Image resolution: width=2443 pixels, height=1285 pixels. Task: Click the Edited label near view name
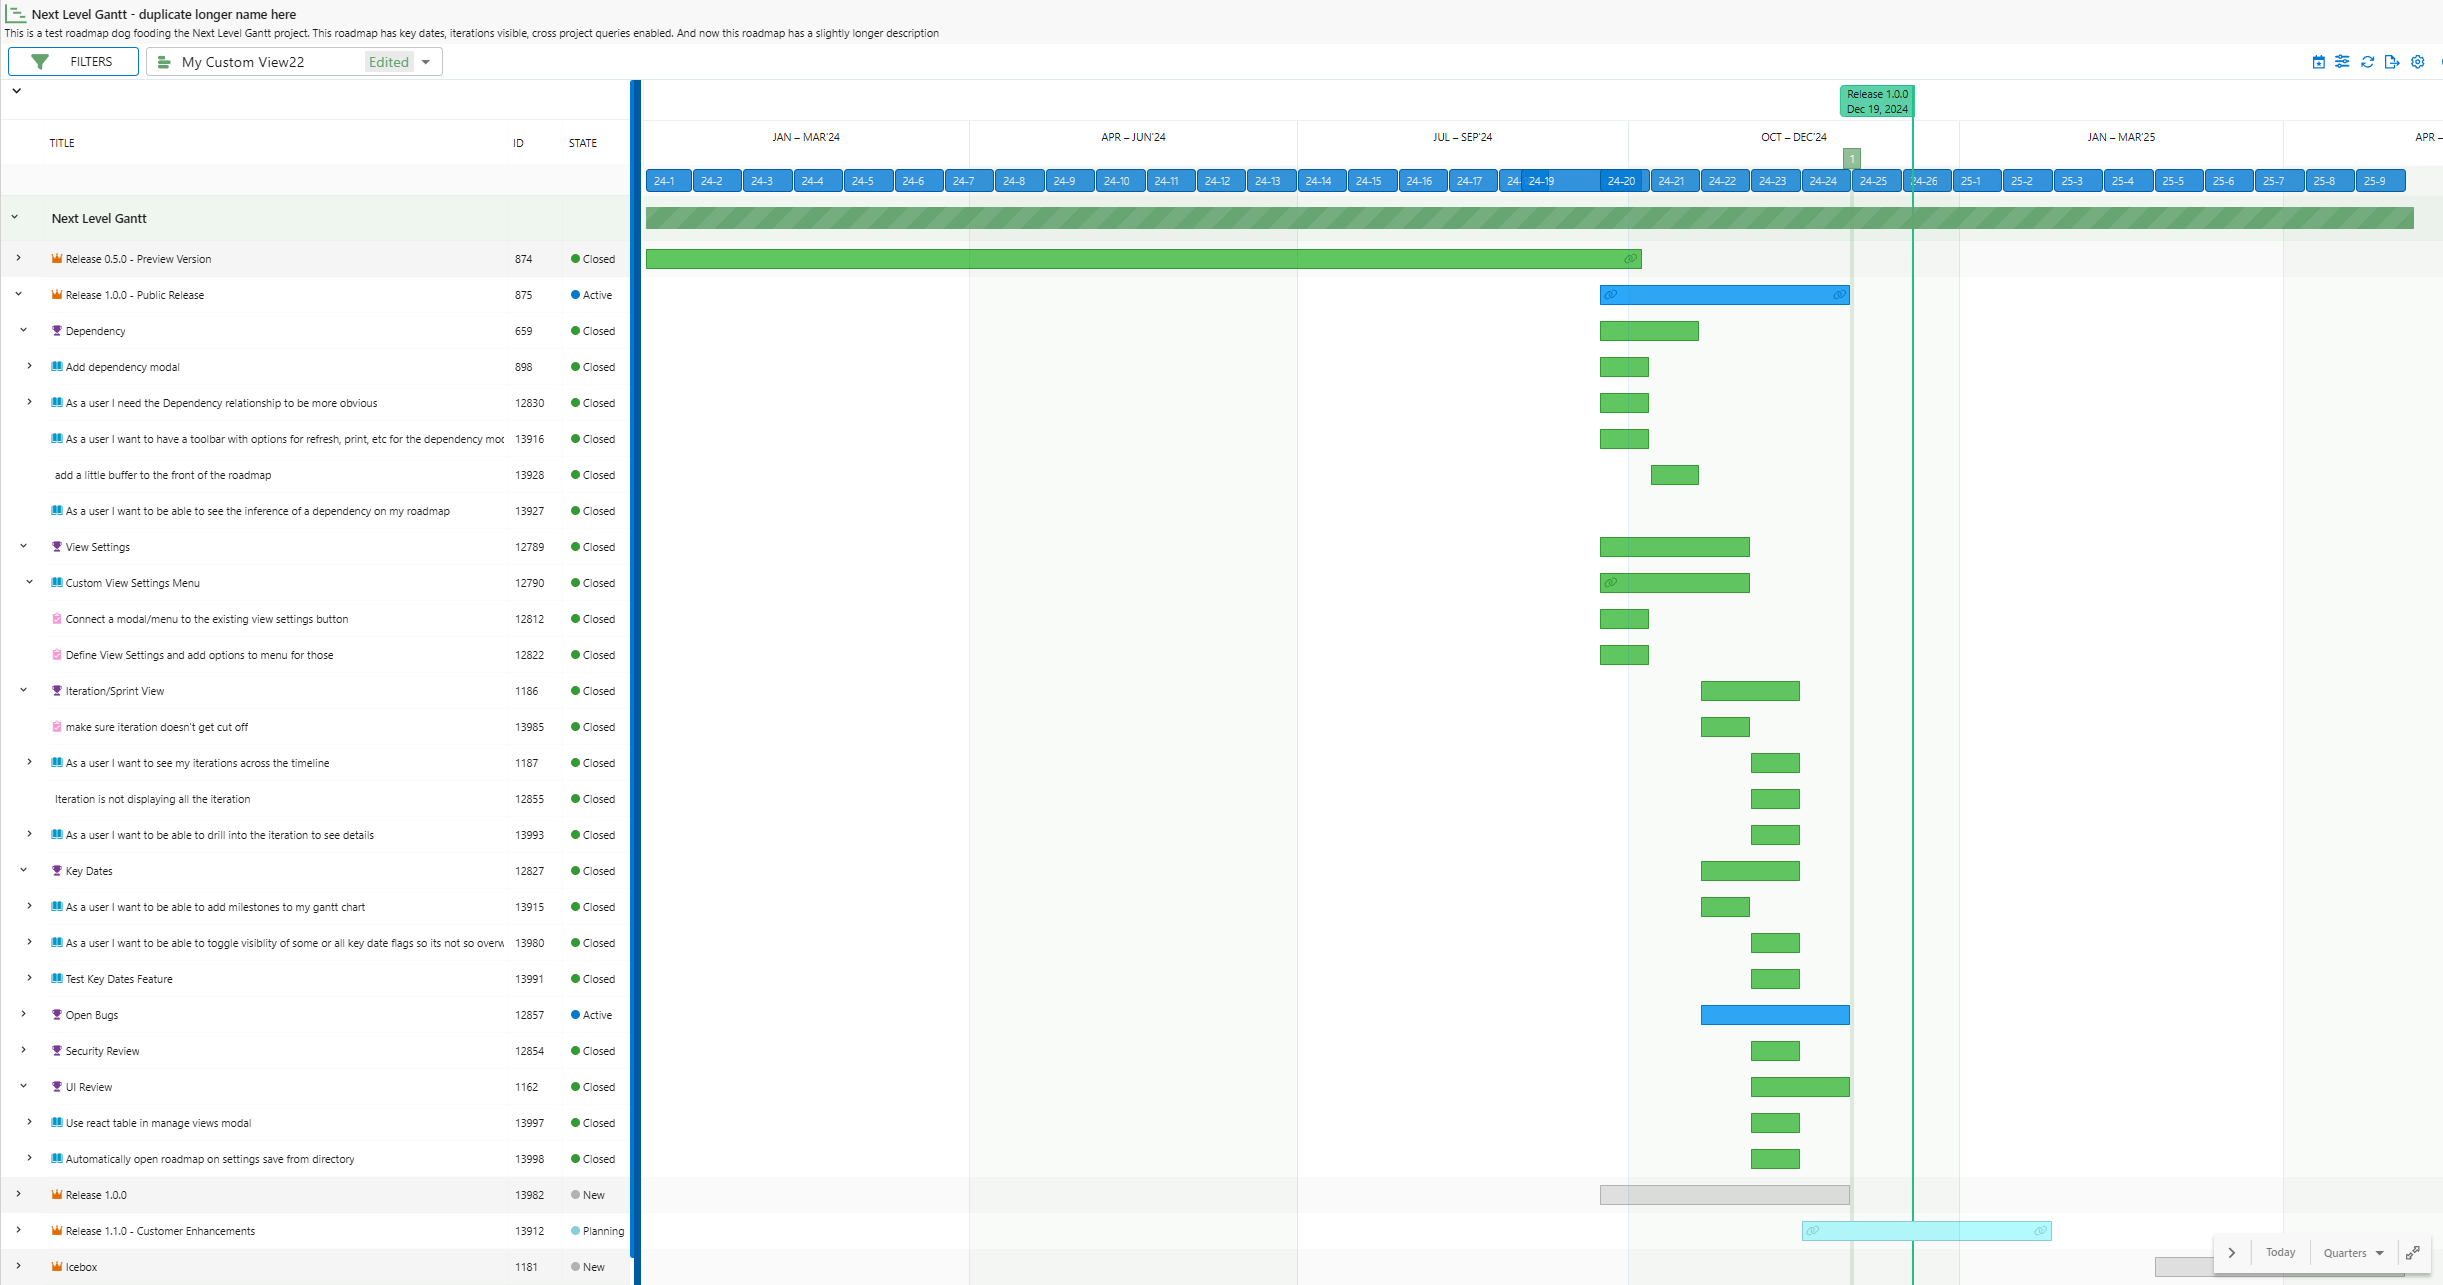pos(389,61)
